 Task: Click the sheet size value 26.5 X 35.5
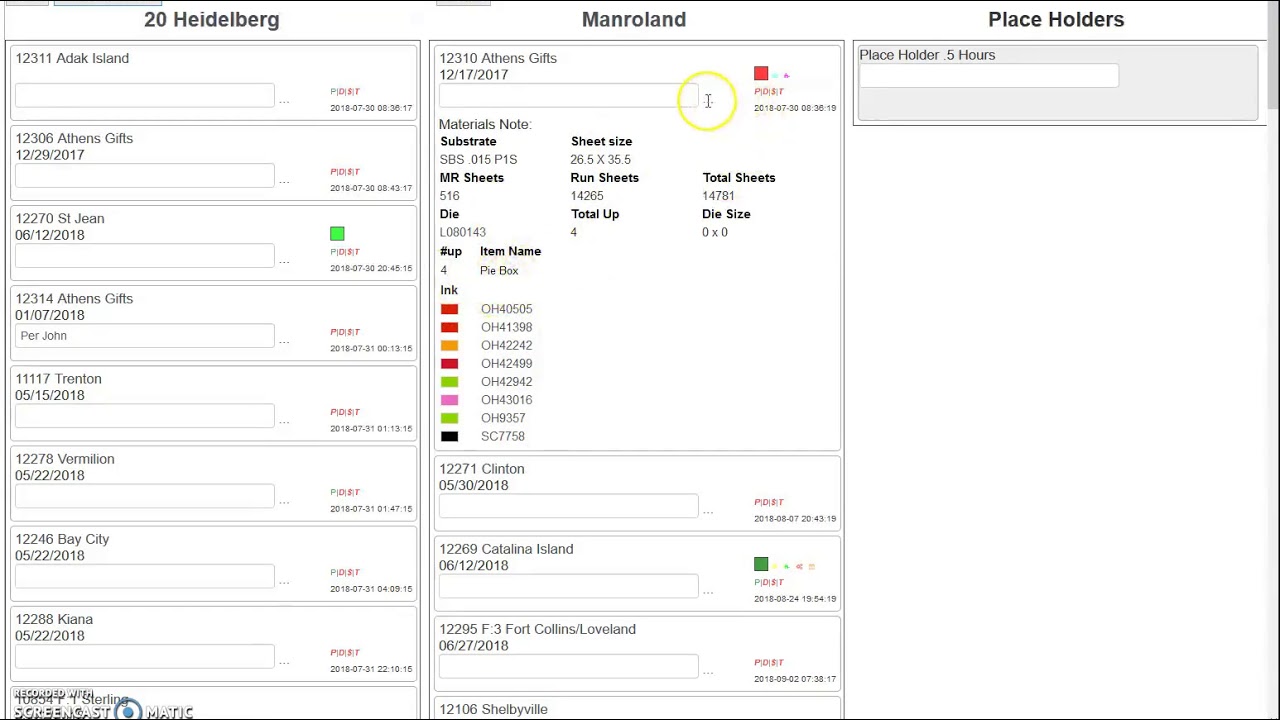coord(601,159)
